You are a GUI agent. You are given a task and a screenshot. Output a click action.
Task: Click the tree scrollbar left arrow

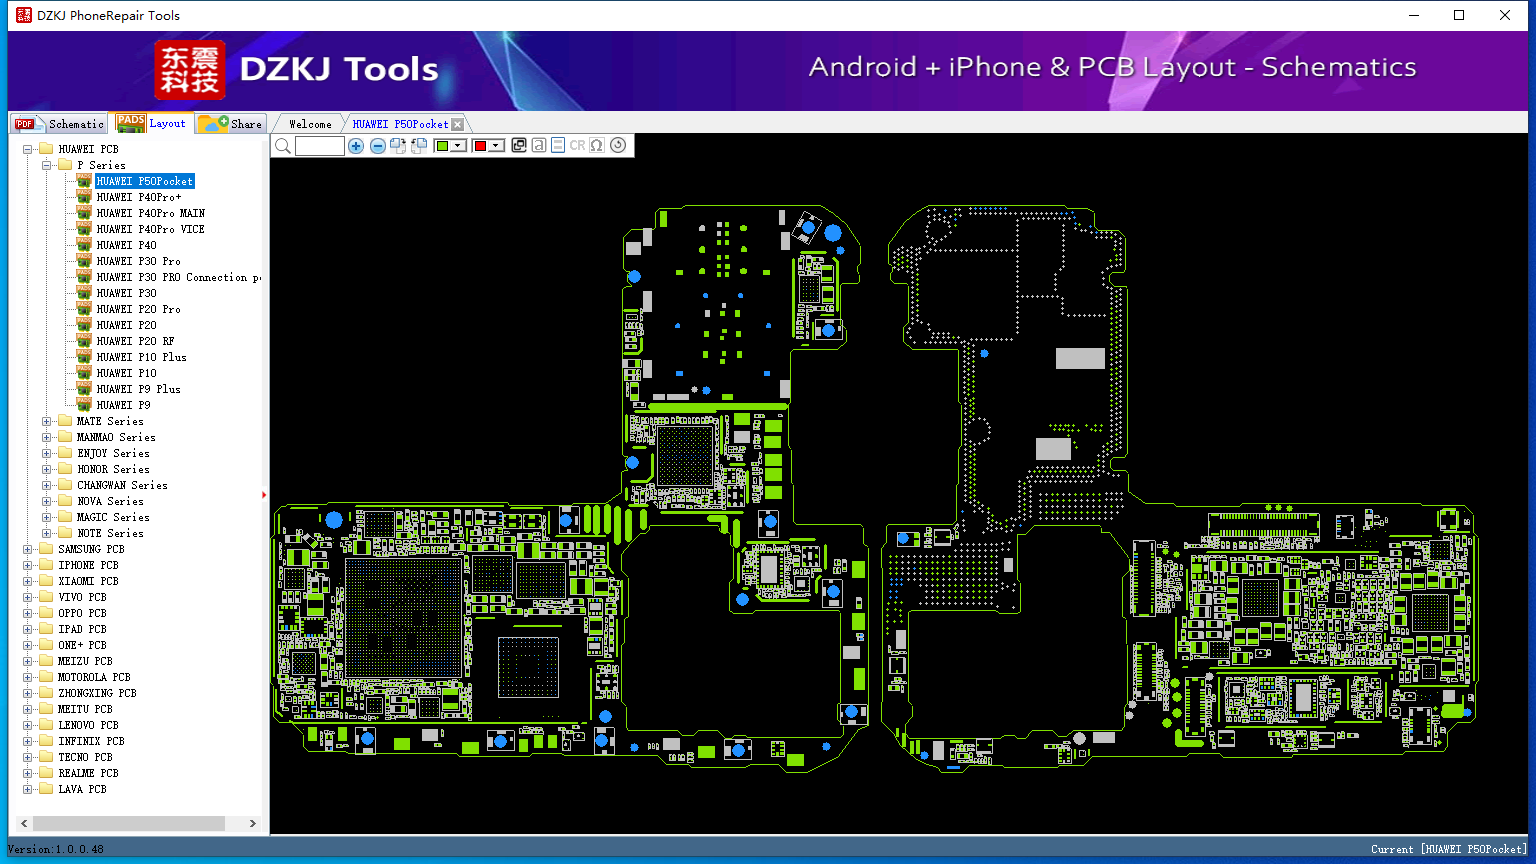pos(25,823)
